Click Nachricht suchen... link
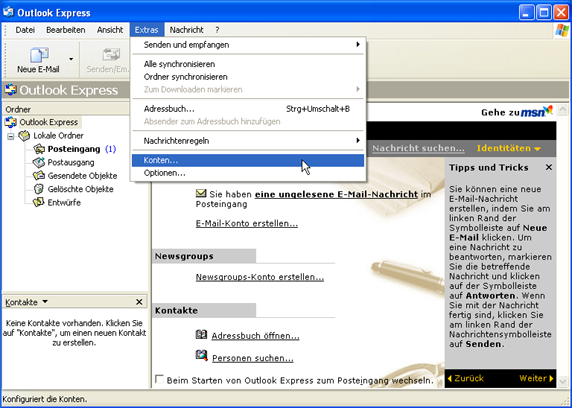This screenshot has width=572, height=408. click(418, 148)
